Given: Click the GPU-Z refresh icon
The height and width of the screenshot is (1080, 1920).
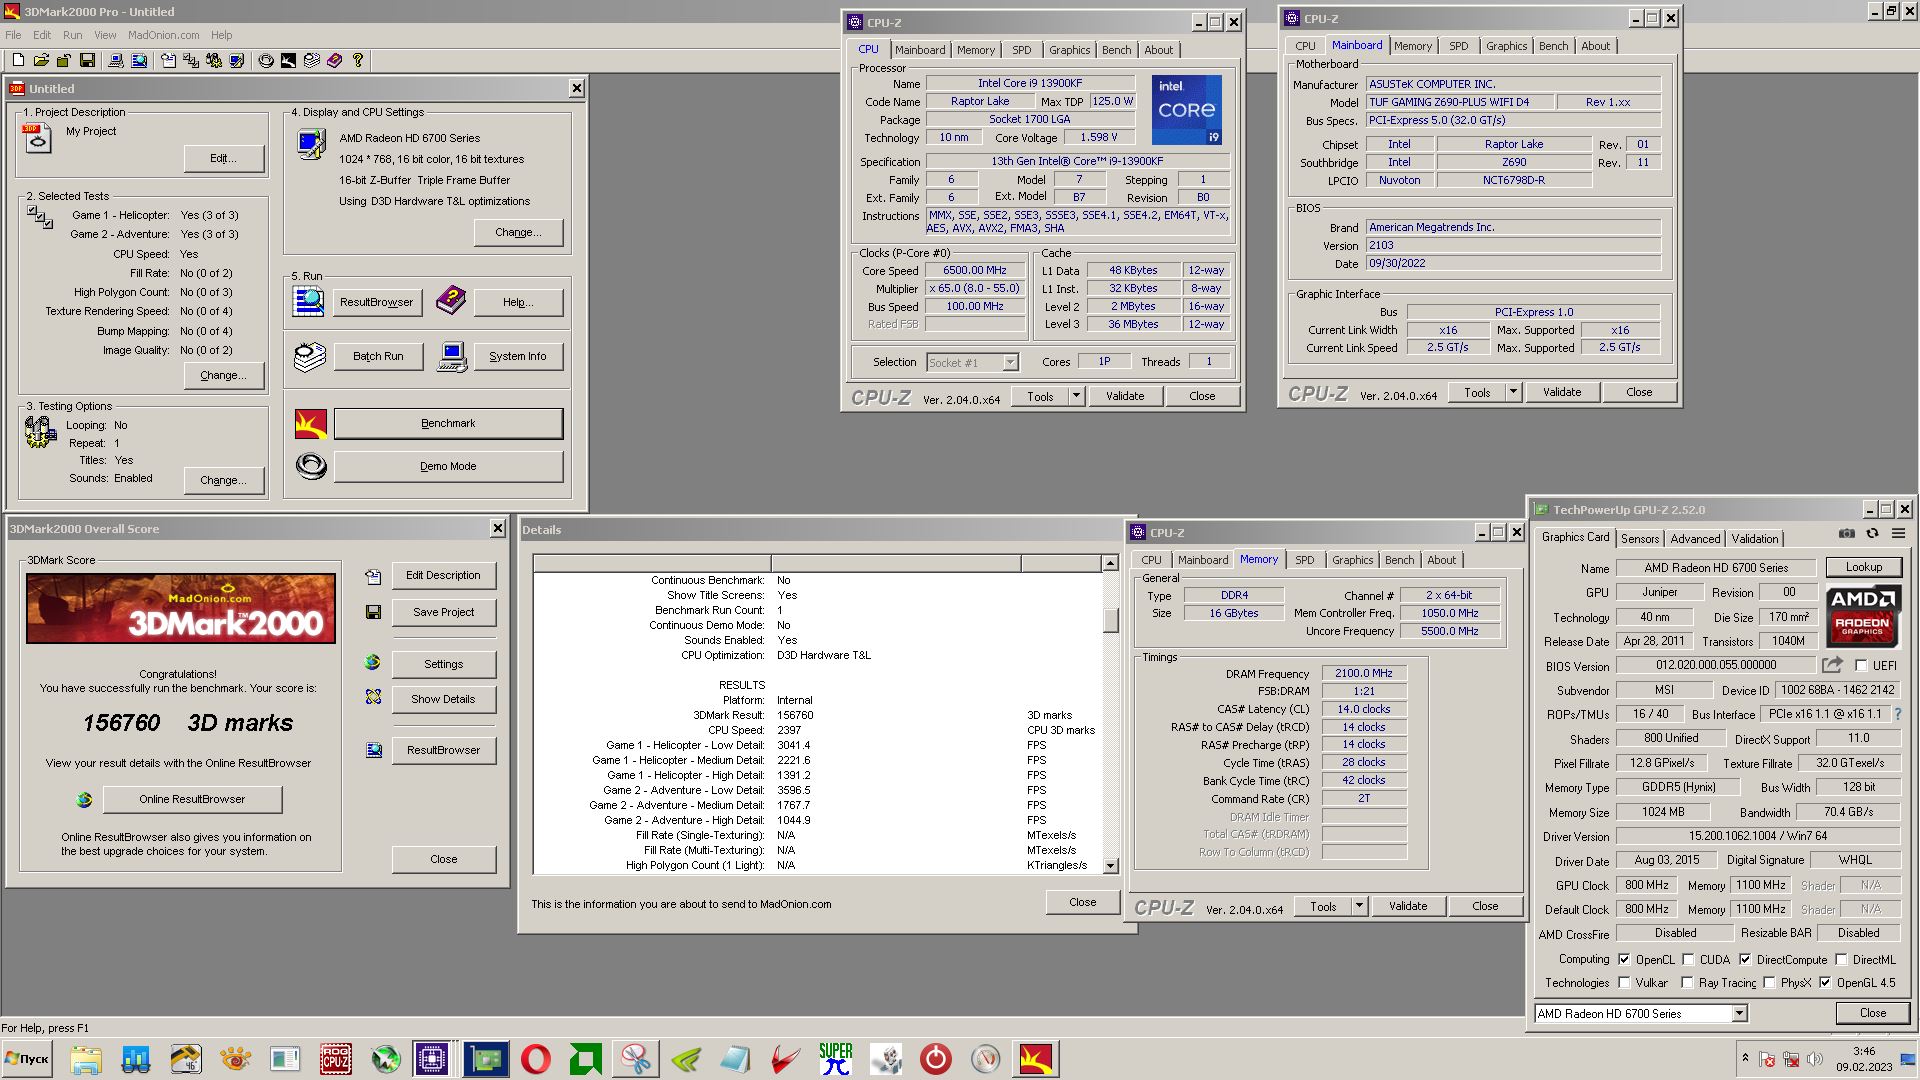Looking at the screenshot, I should point(1872,534).
